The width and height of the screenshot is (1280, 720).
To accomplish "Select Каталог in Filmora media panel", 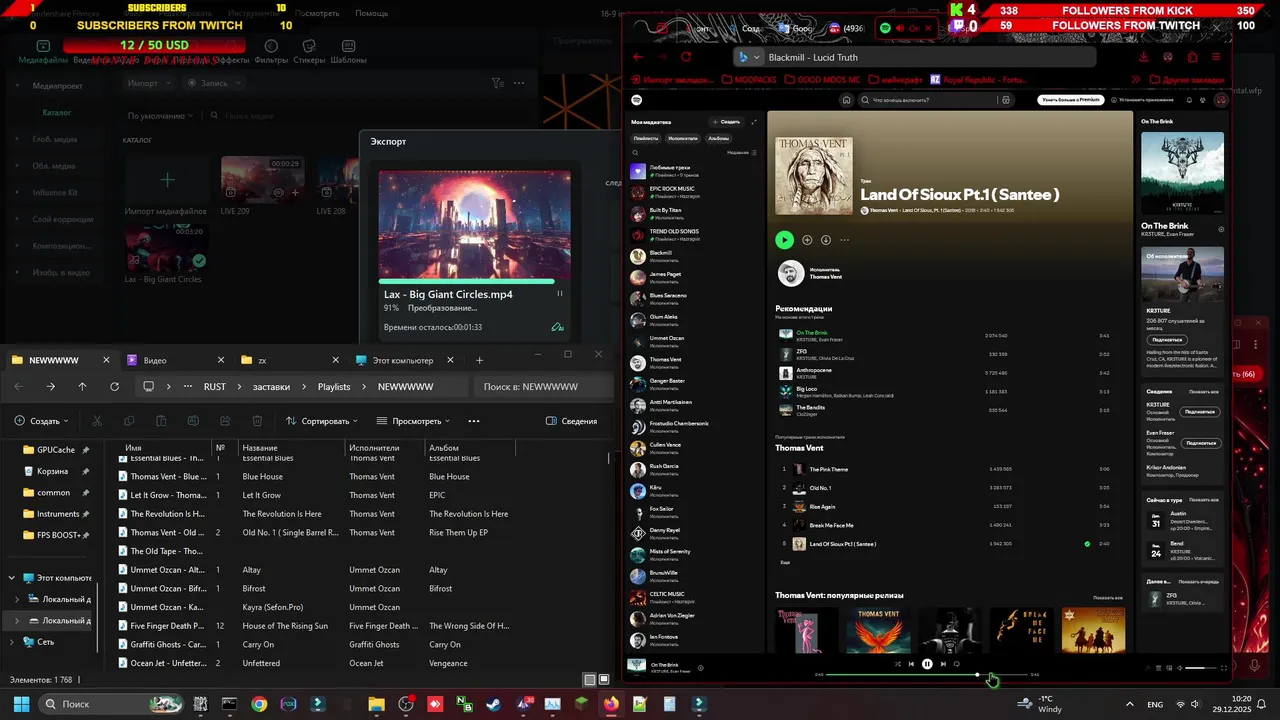I will click(56, 113).
